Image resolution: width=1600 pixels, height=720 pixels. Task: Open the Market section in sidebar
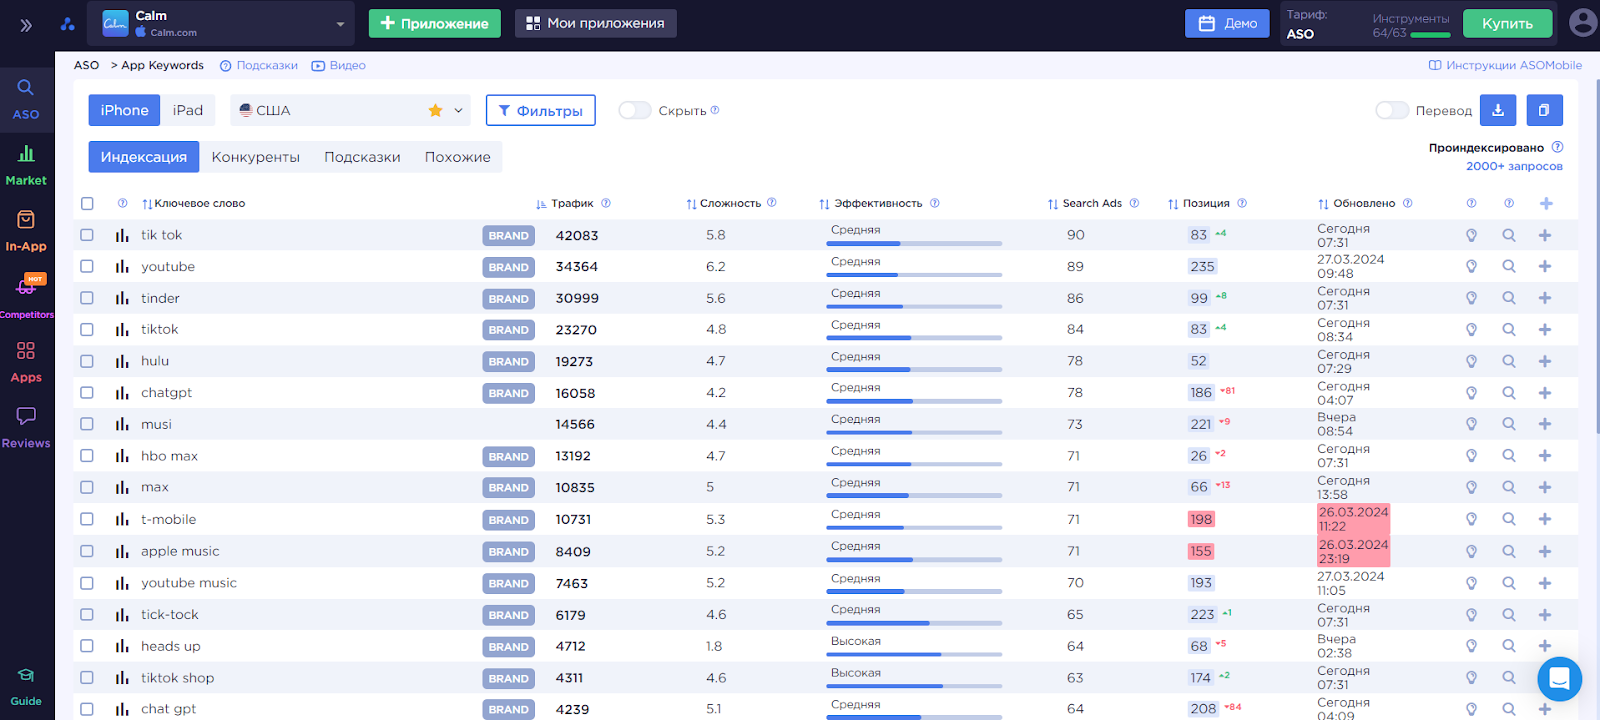coord(26,165)
